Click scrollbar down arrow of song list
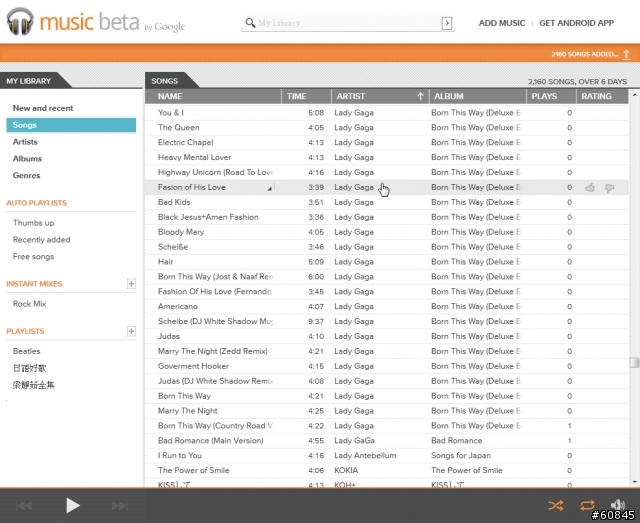The height and width of the screenshot is (523, 640). click(x=634, y=482)
